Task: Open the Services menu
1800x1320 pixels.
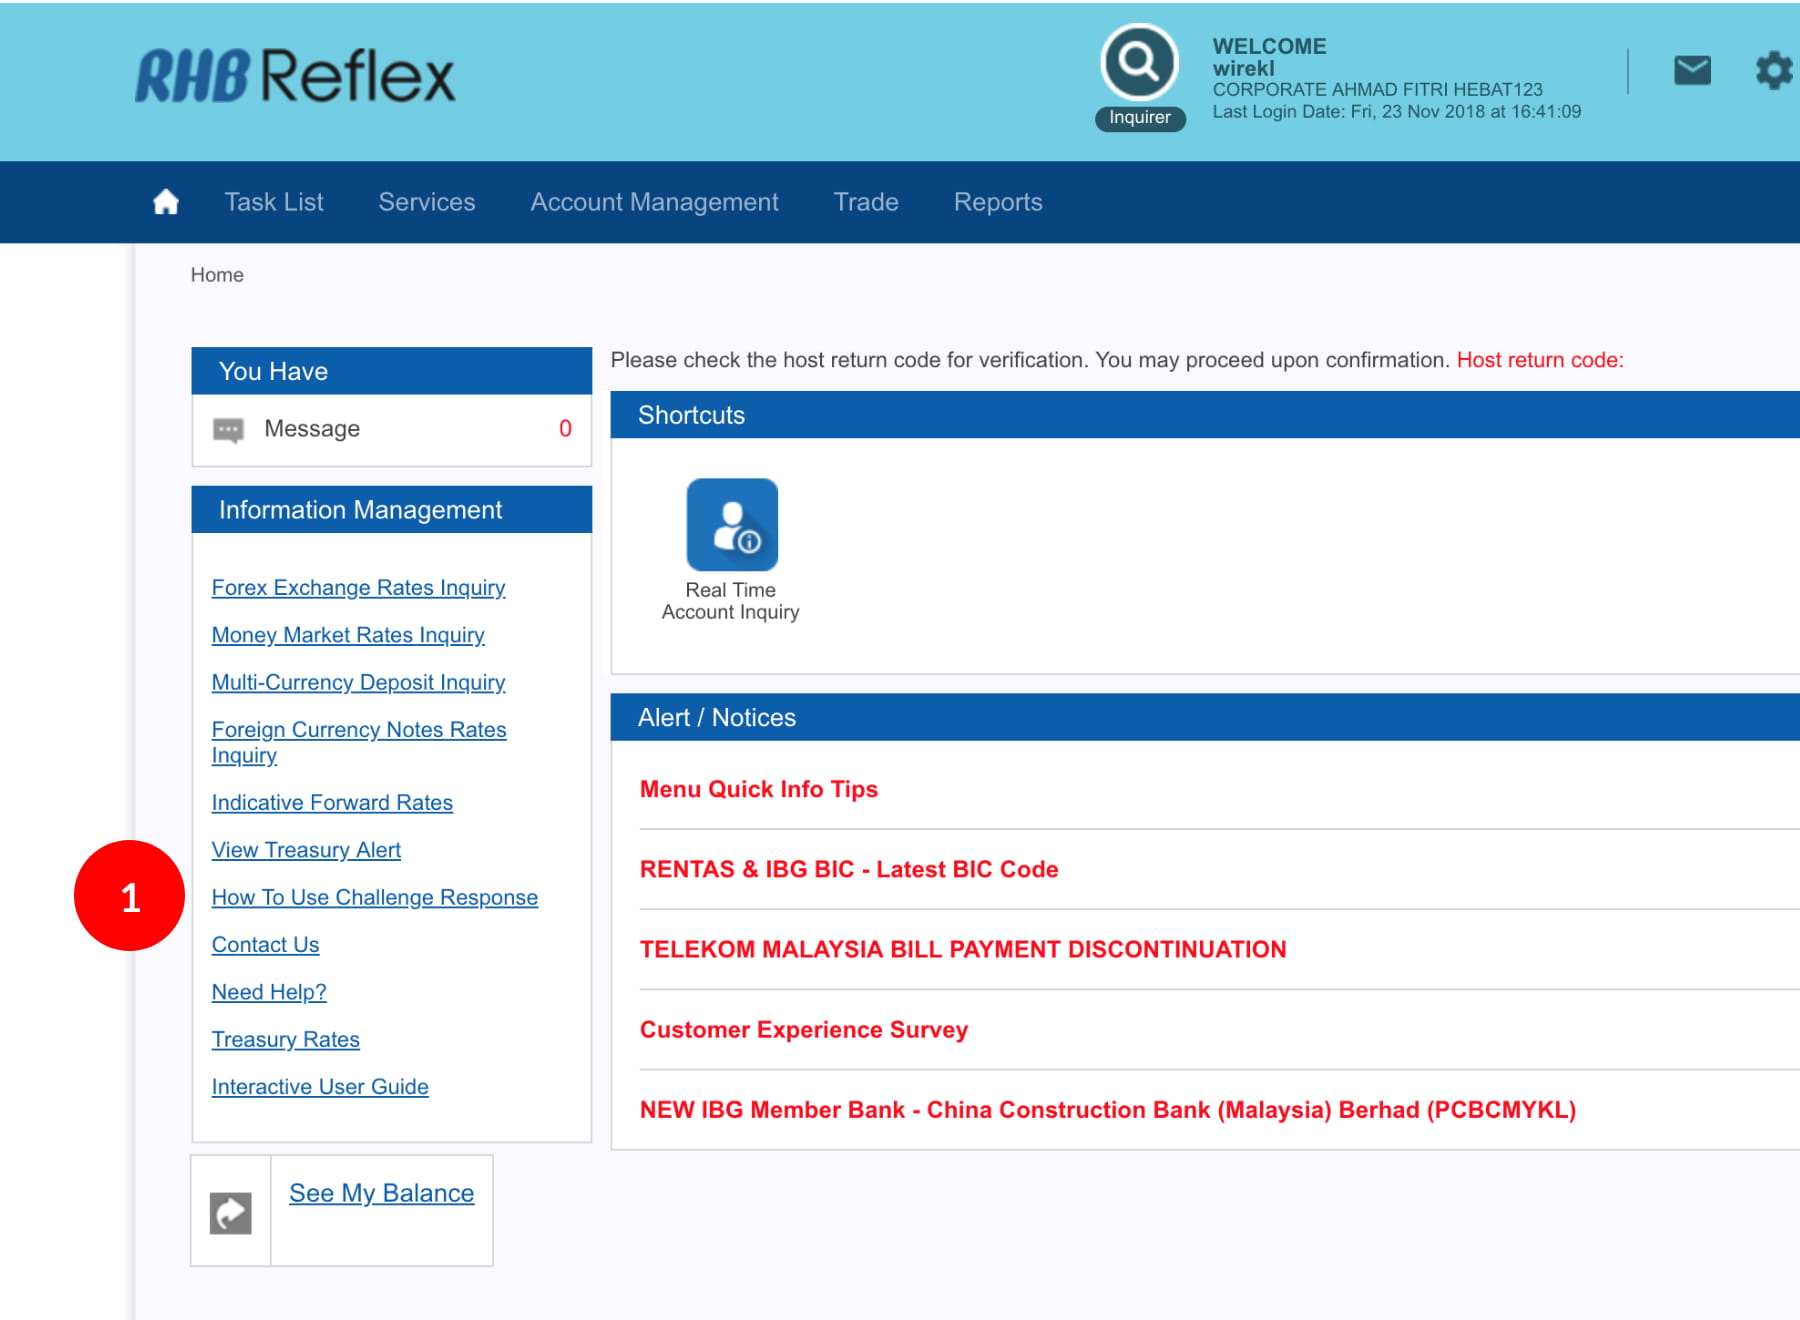Action: coord(426,202)
